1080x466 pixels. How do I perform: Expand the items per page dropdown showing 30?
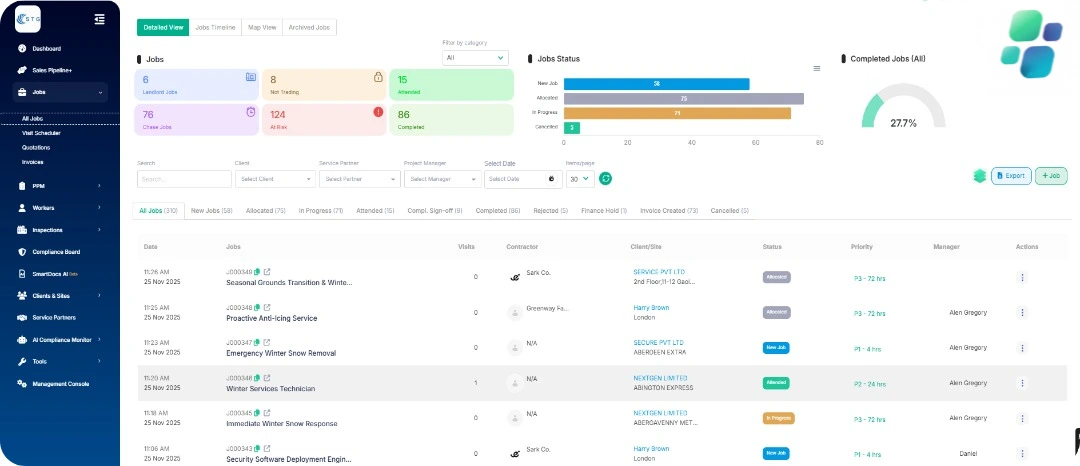(580, 179)
